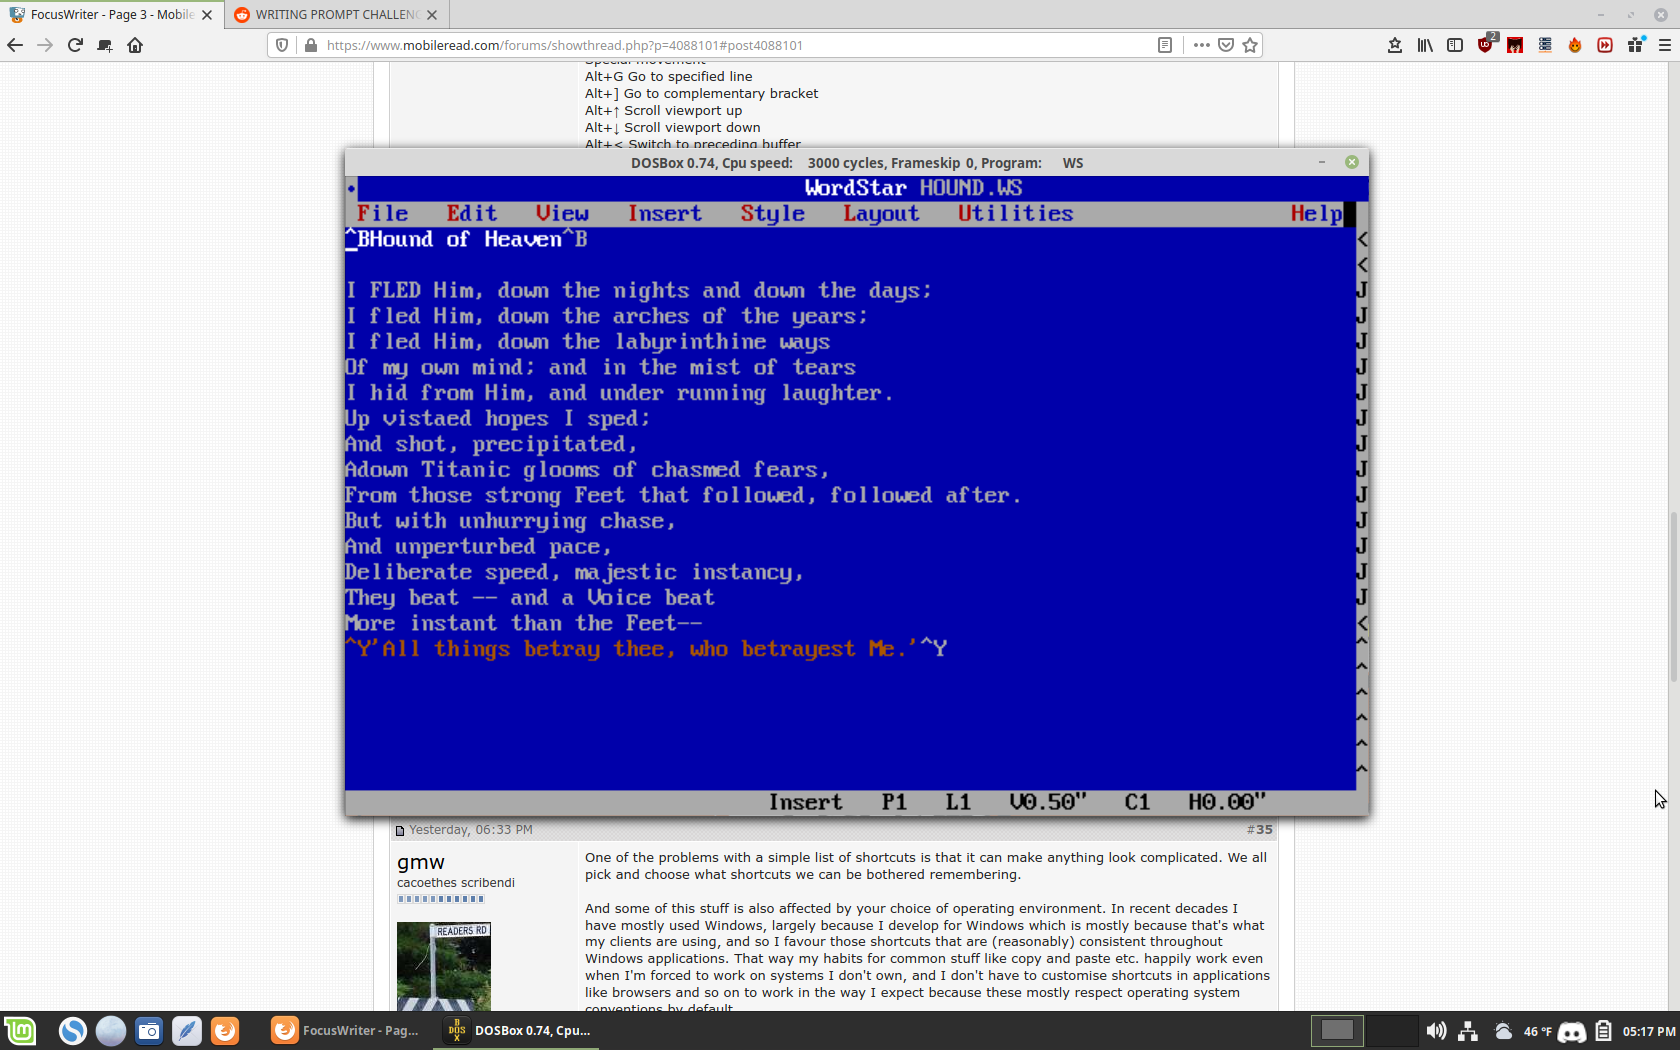The image size is (1680, 1050).
Task: Switch to the second workspace in pager
Action: (1391, 1030)
